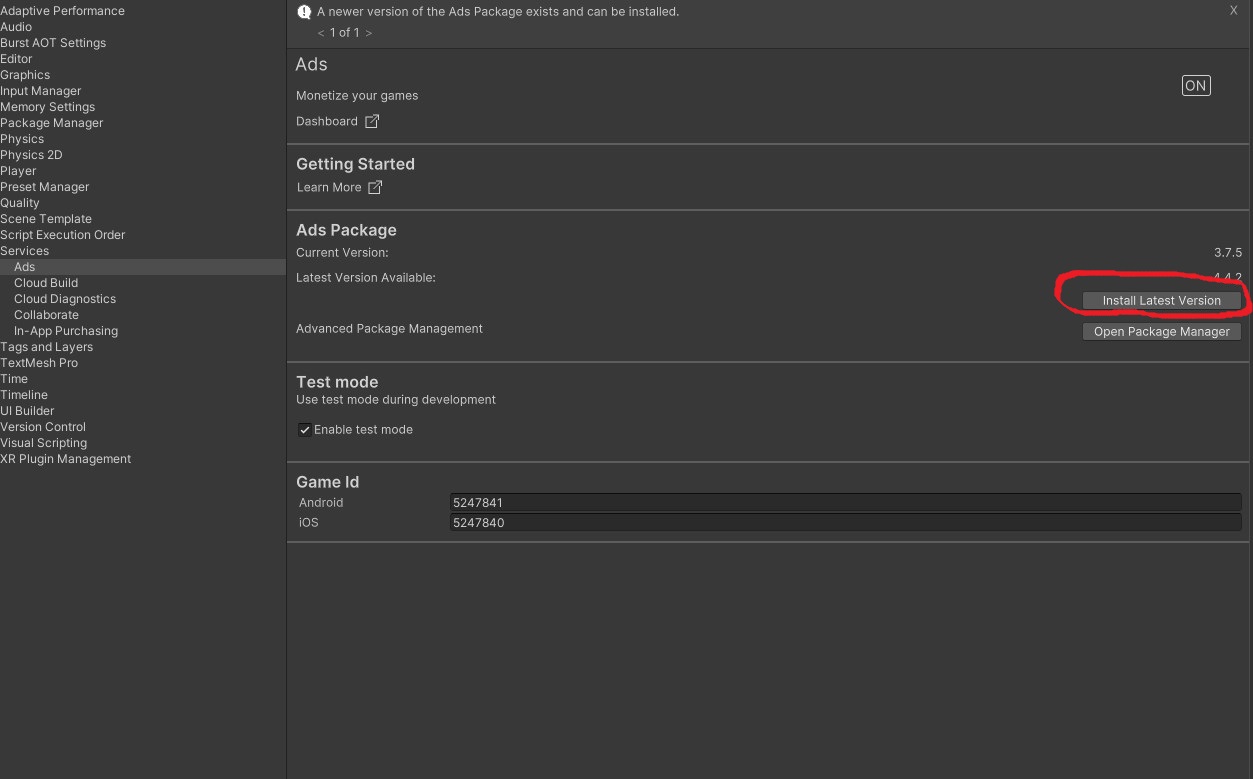1253x779 pixels.
Task: Open the Dashboard external link icon
Action: 372,121
